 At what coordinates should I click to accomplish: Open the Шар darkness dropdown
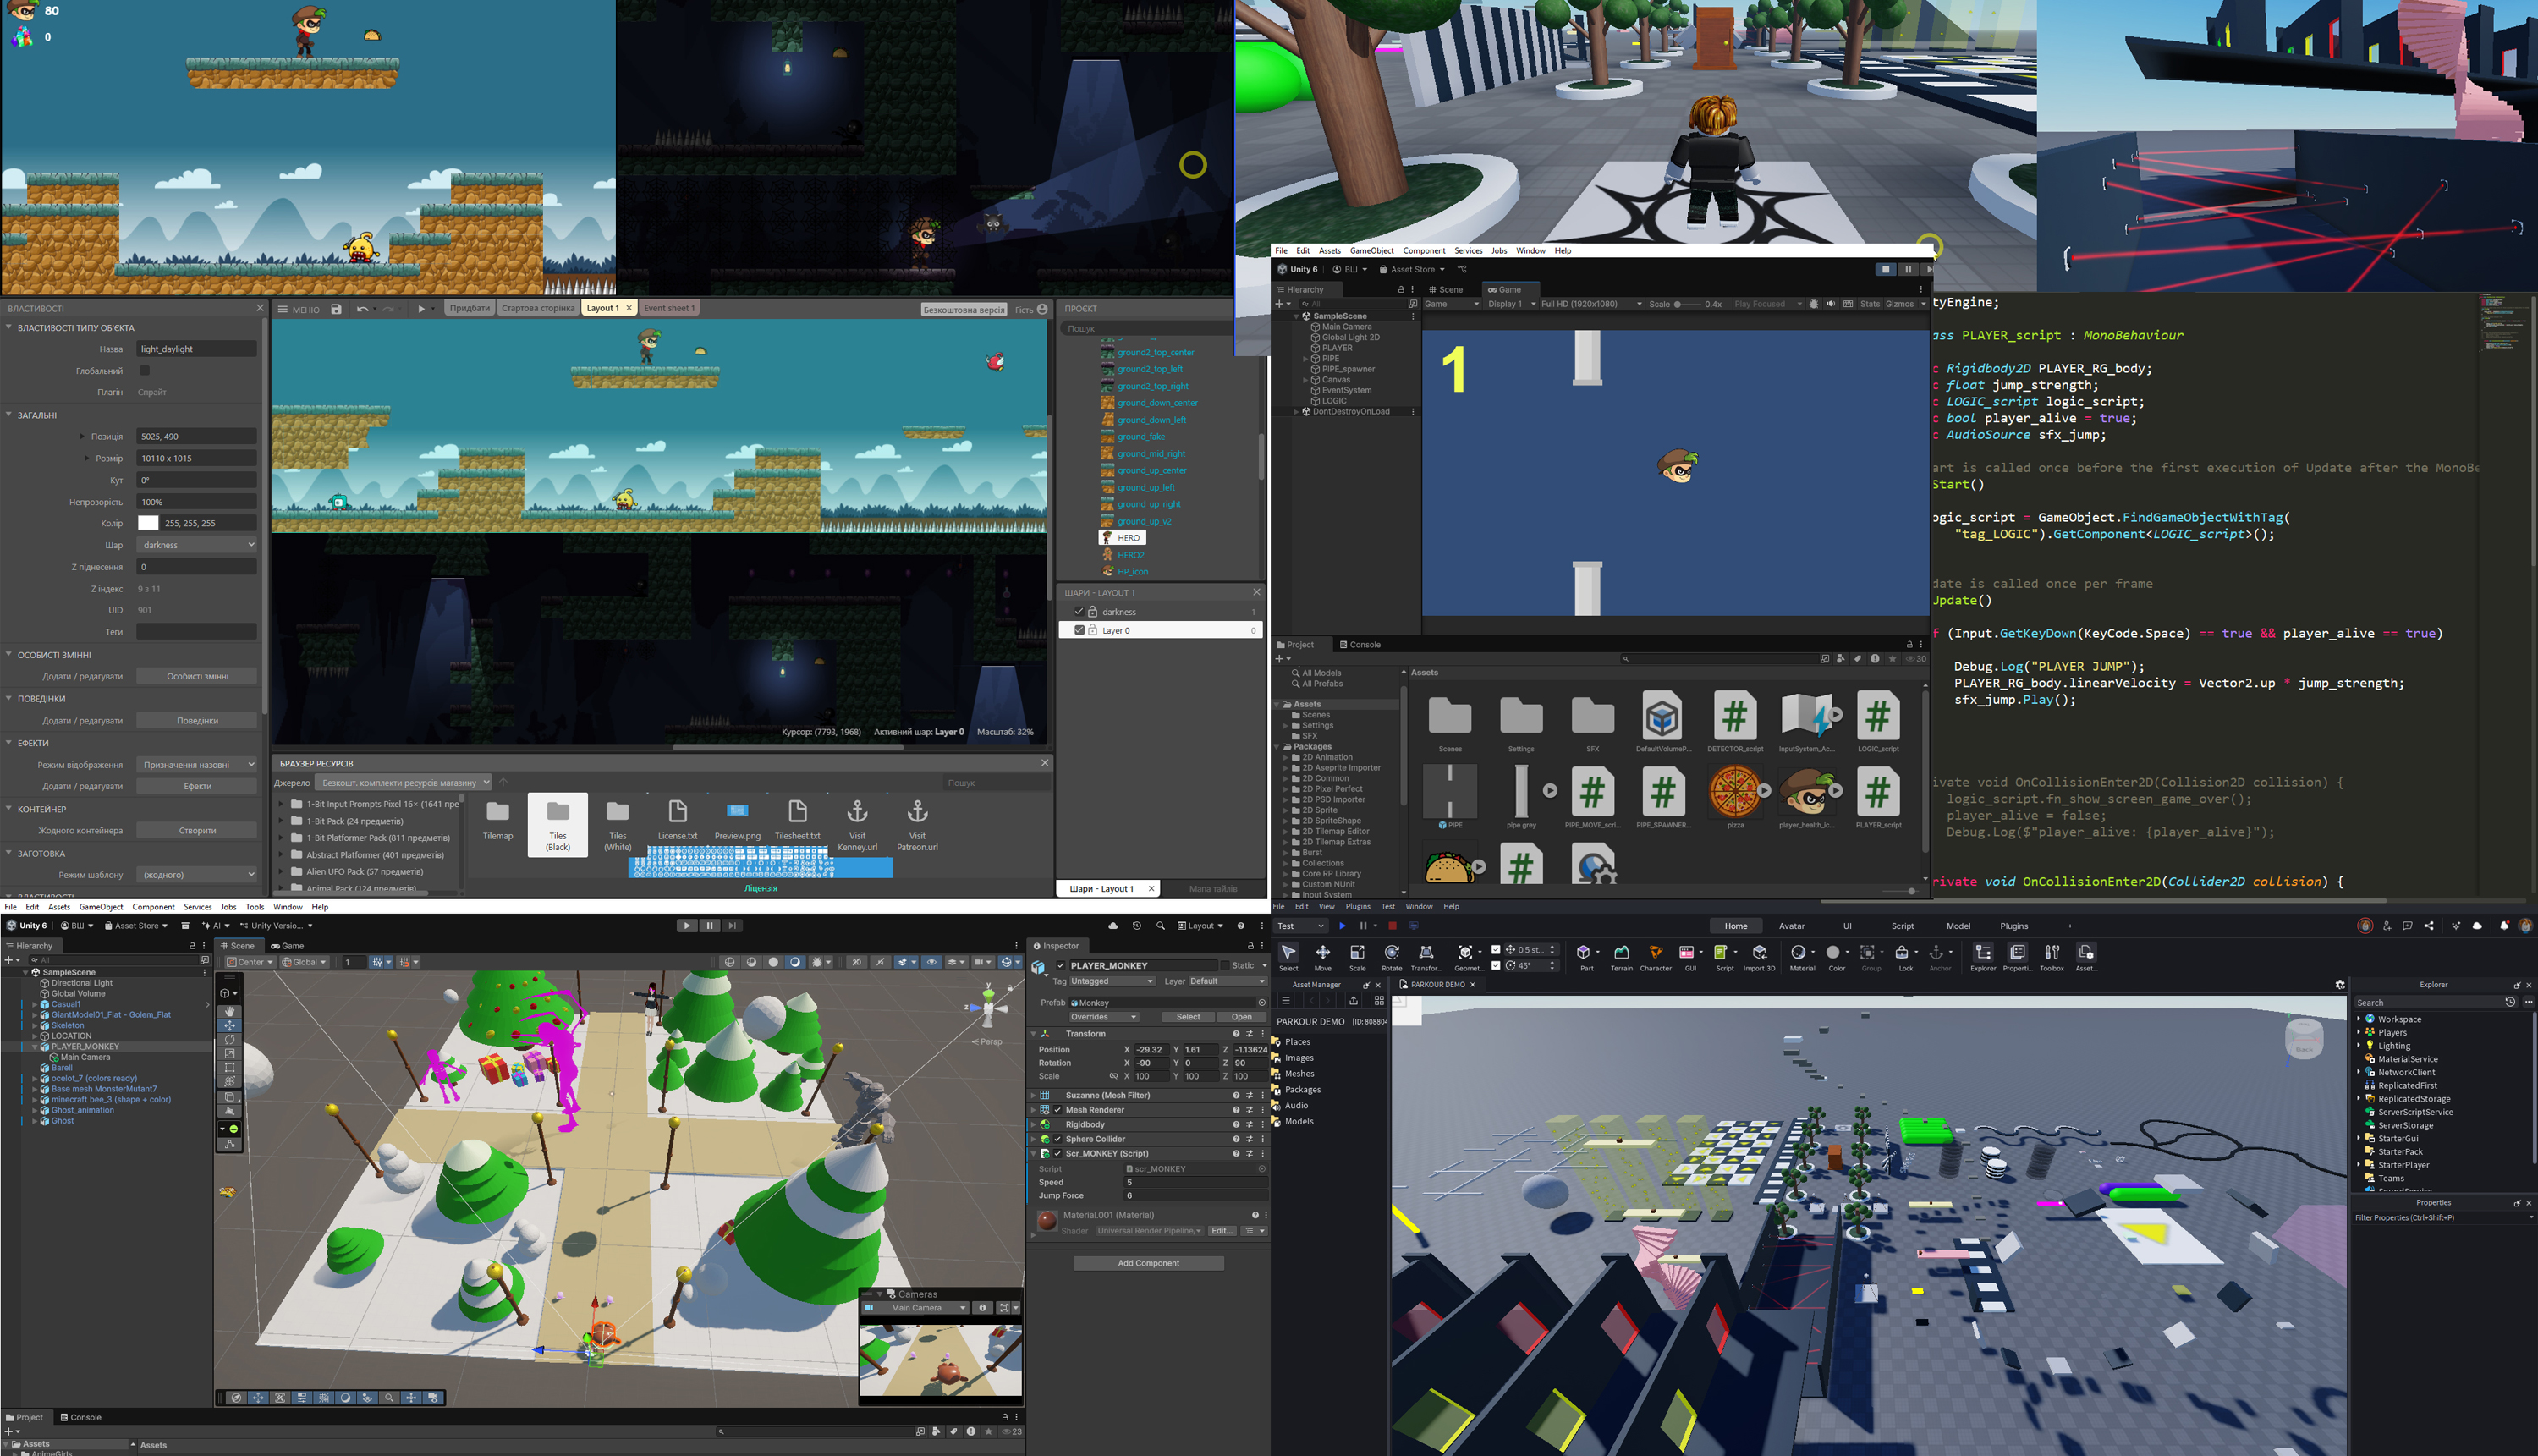pos(196,545)
